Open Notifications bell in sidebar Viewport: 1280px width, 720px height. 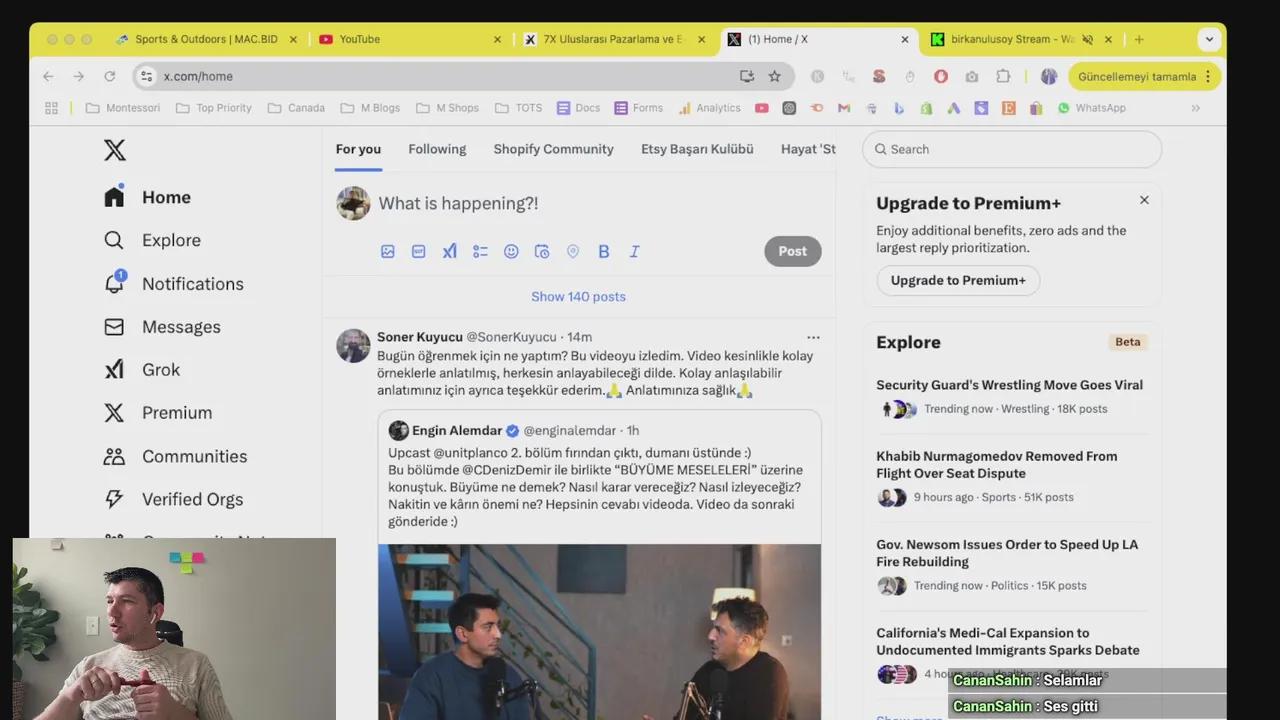(114, 283)
